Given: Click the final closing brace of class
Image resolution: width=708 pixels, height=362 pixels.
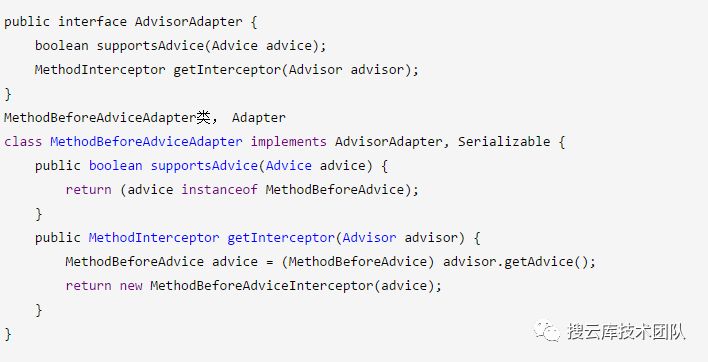Looking at the screenshot, I should (x=8, y=334).
